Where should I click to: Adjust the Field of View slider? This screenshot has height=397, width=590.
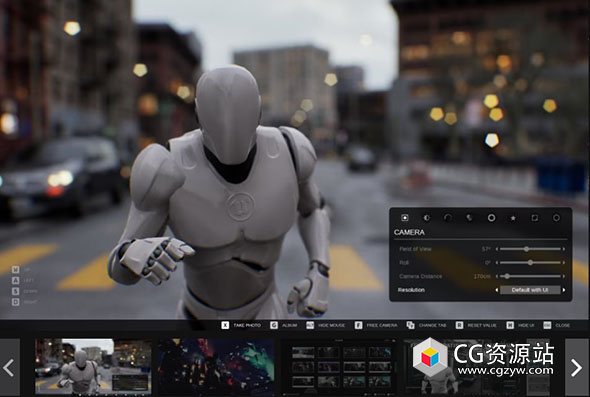[x=530, y=249]
